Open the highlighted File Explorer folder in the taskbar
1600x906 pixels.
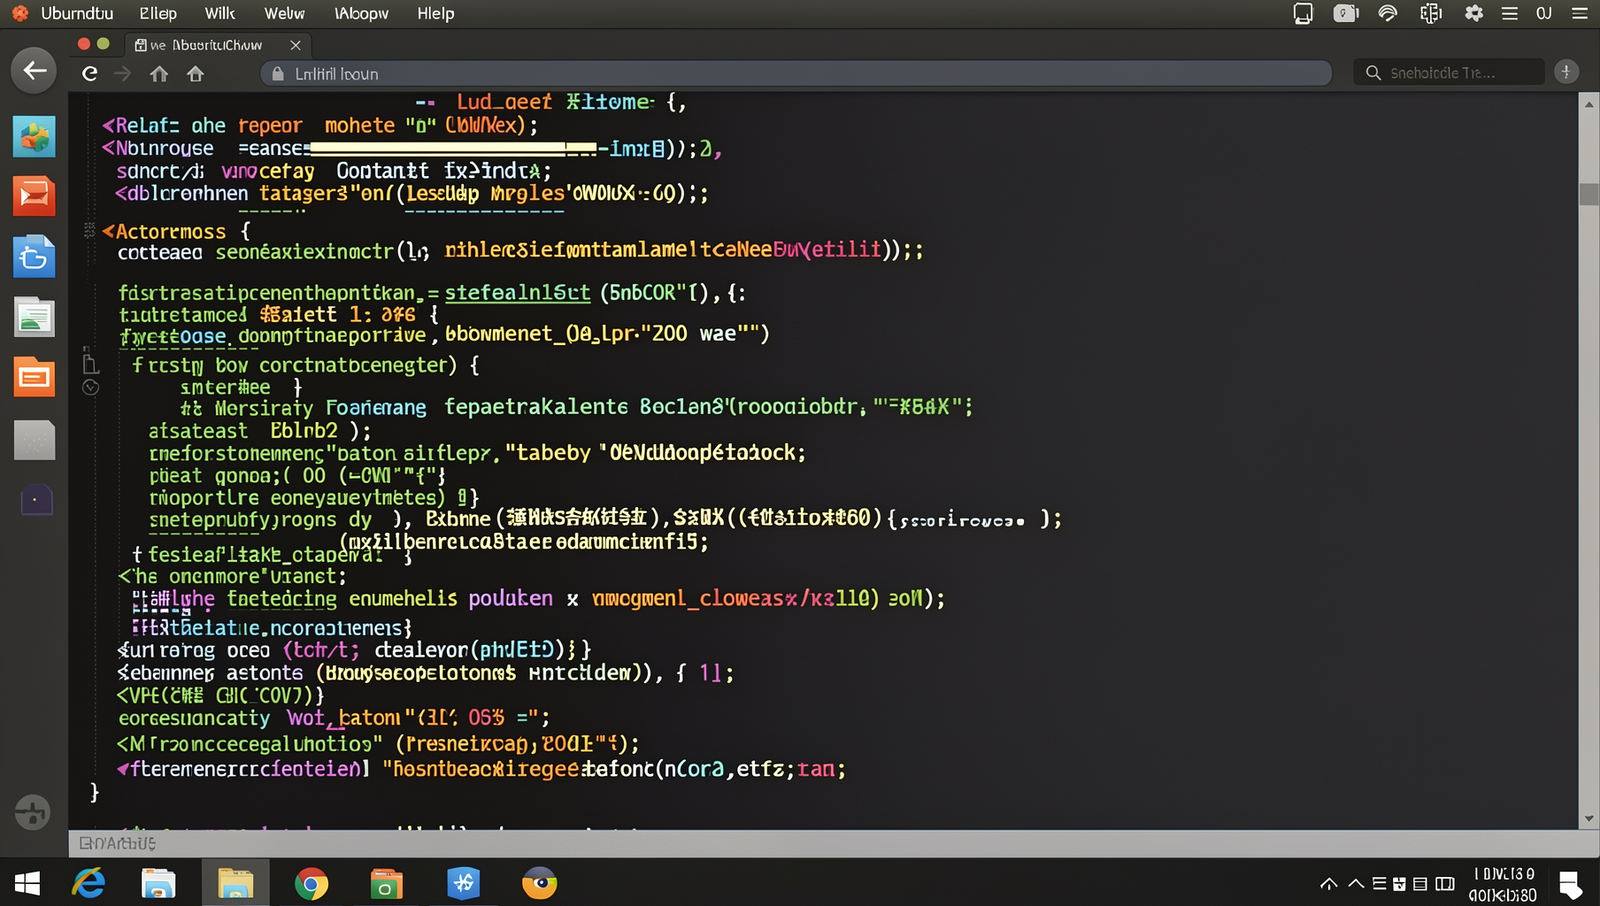pos(235,883)
